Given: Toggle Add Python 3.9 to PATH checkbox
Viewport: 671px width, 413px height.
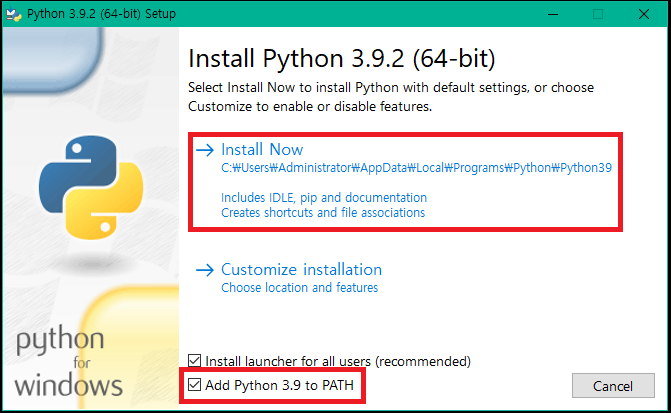Looking at the screenshot, I should click(x=195, y=385).
